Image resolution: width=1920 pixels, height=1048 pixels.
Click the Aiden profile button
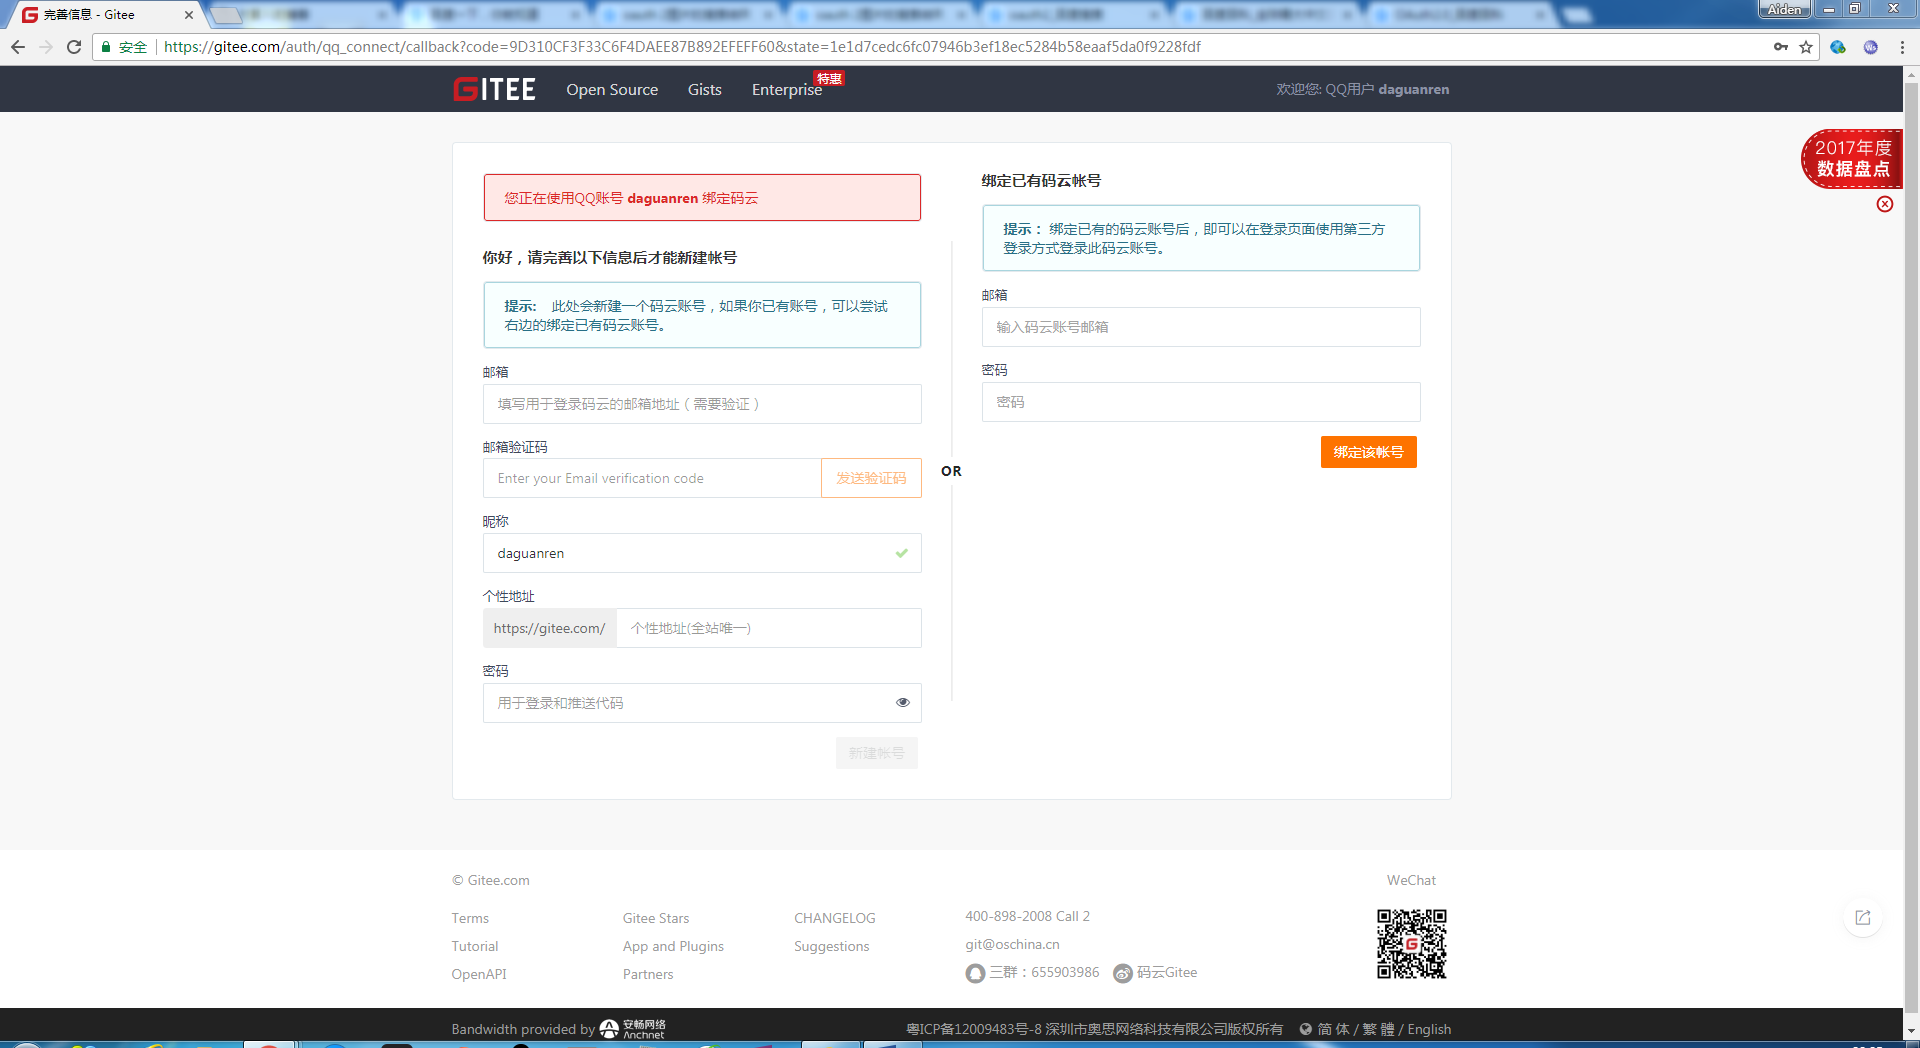pos(1784,9)
